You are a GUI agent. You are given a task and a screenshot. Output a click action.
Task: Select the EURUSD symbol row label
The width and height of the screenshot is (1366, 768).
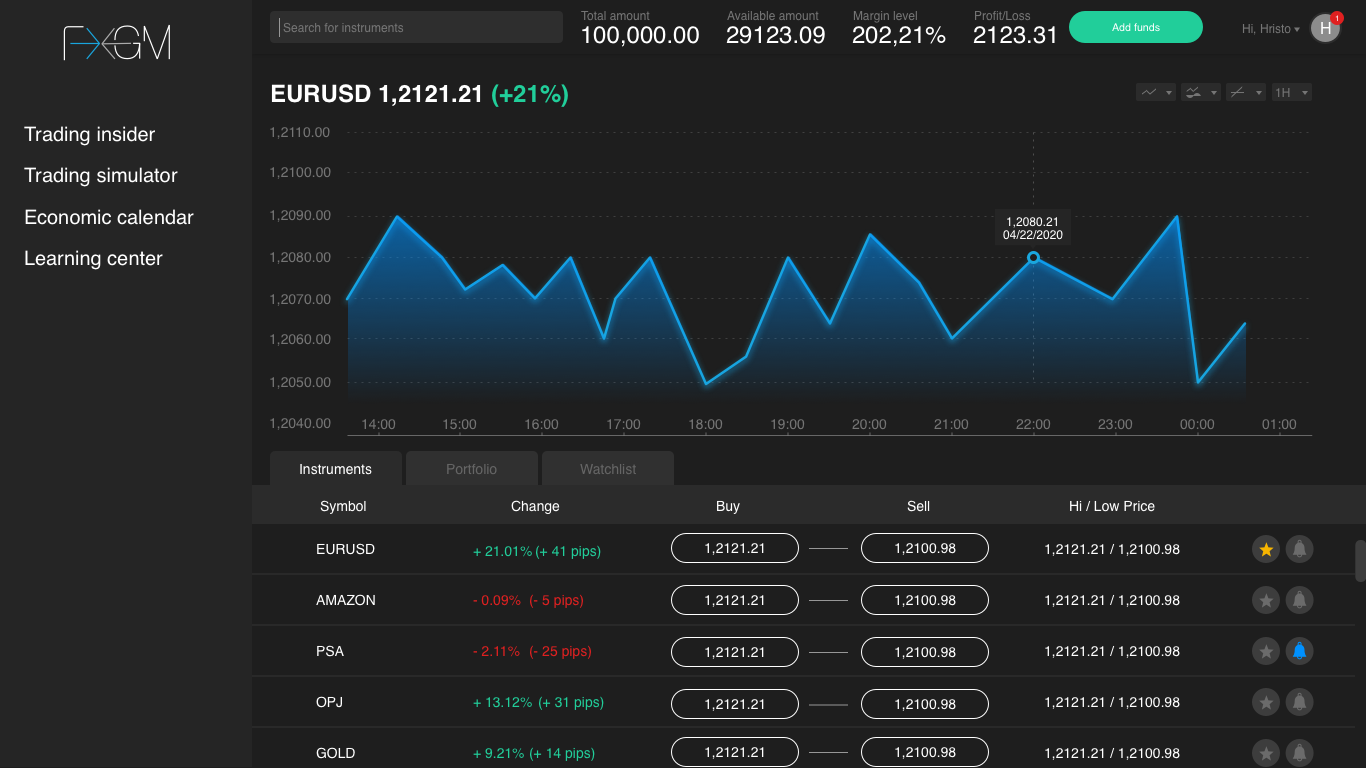coord(345,549)
